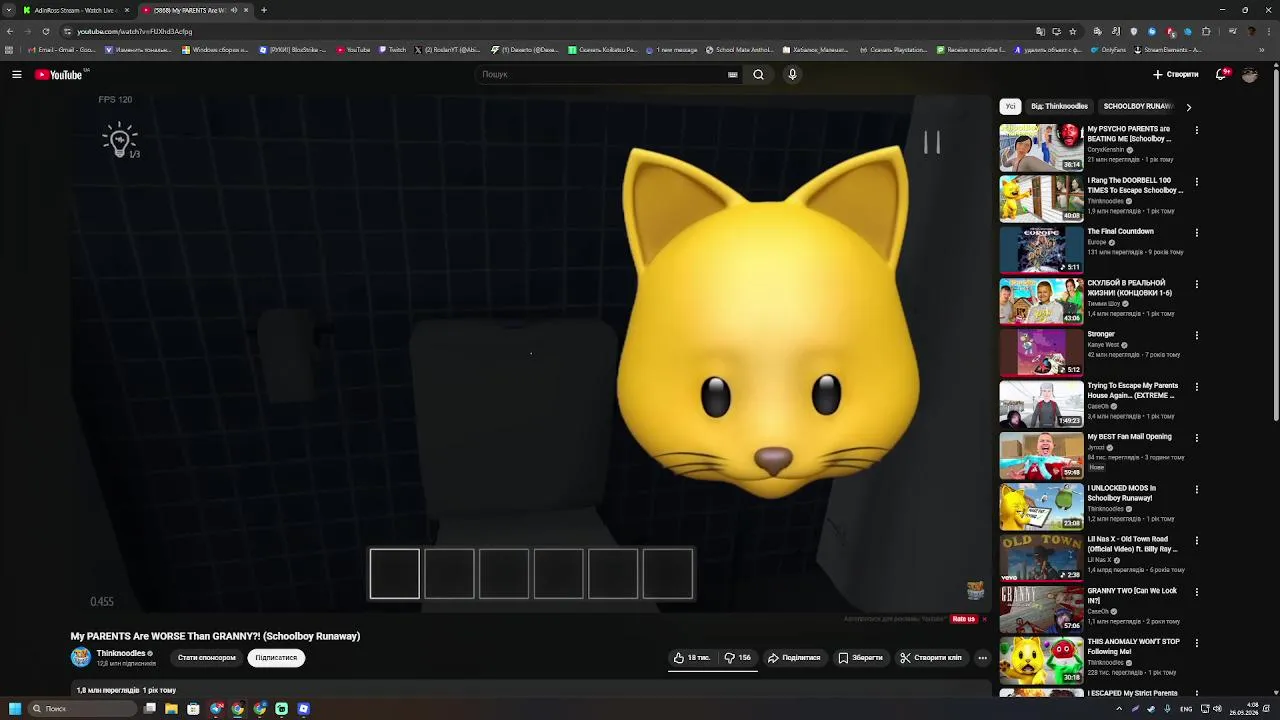Like the video with thumbs up
This screenshot has height=720, width=1280.
click(691, 658)
